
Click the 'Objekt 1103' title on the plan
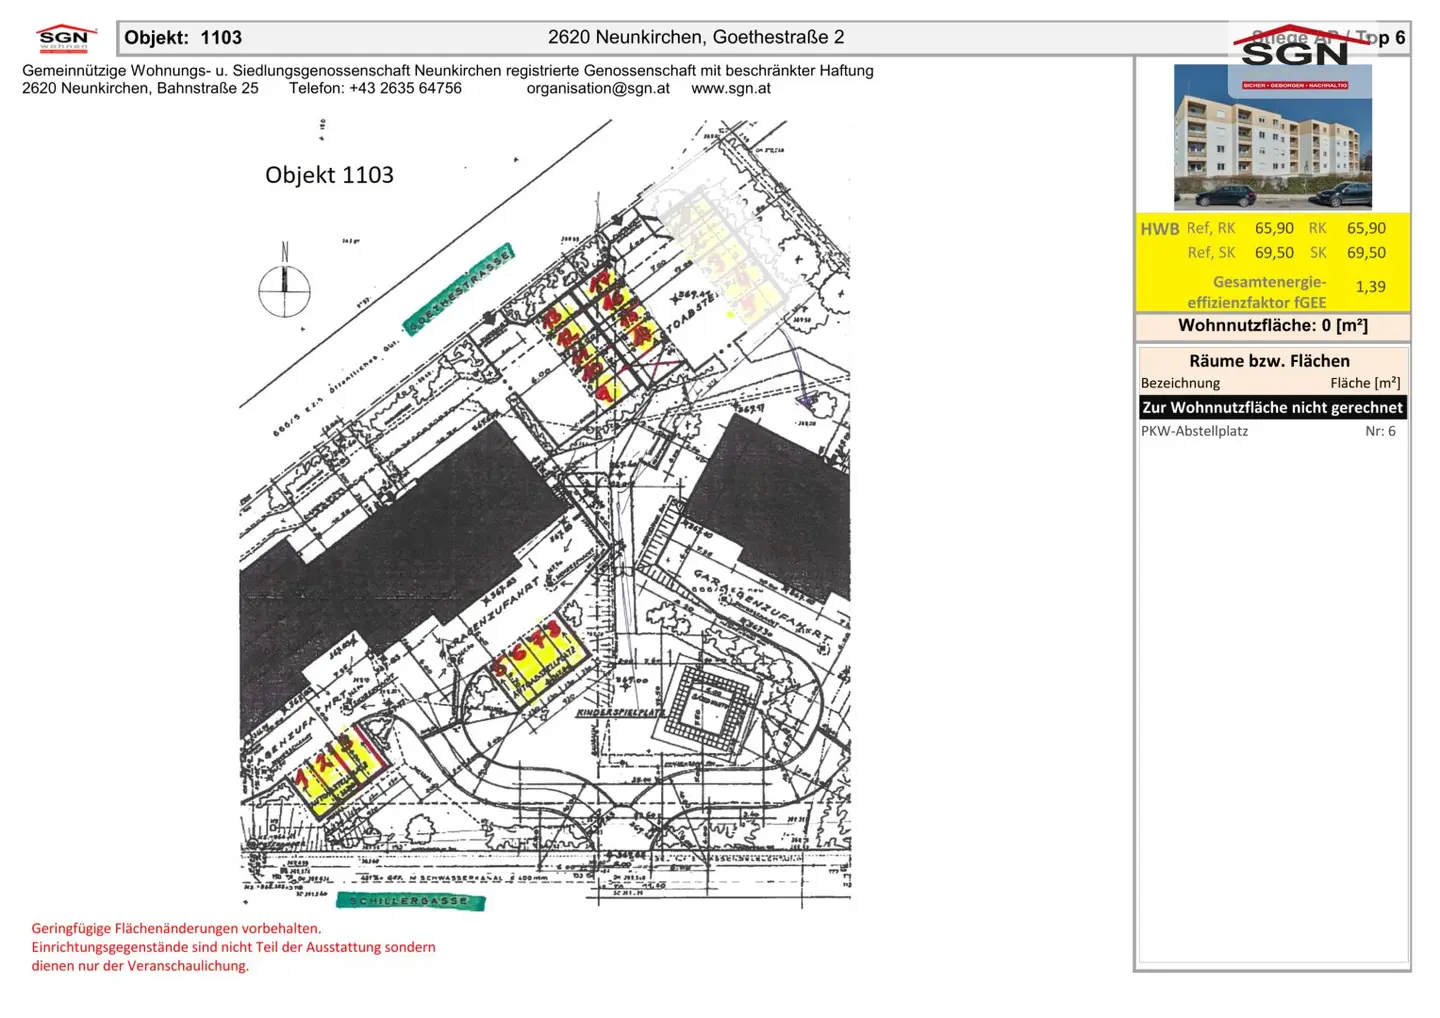[329, 175]
